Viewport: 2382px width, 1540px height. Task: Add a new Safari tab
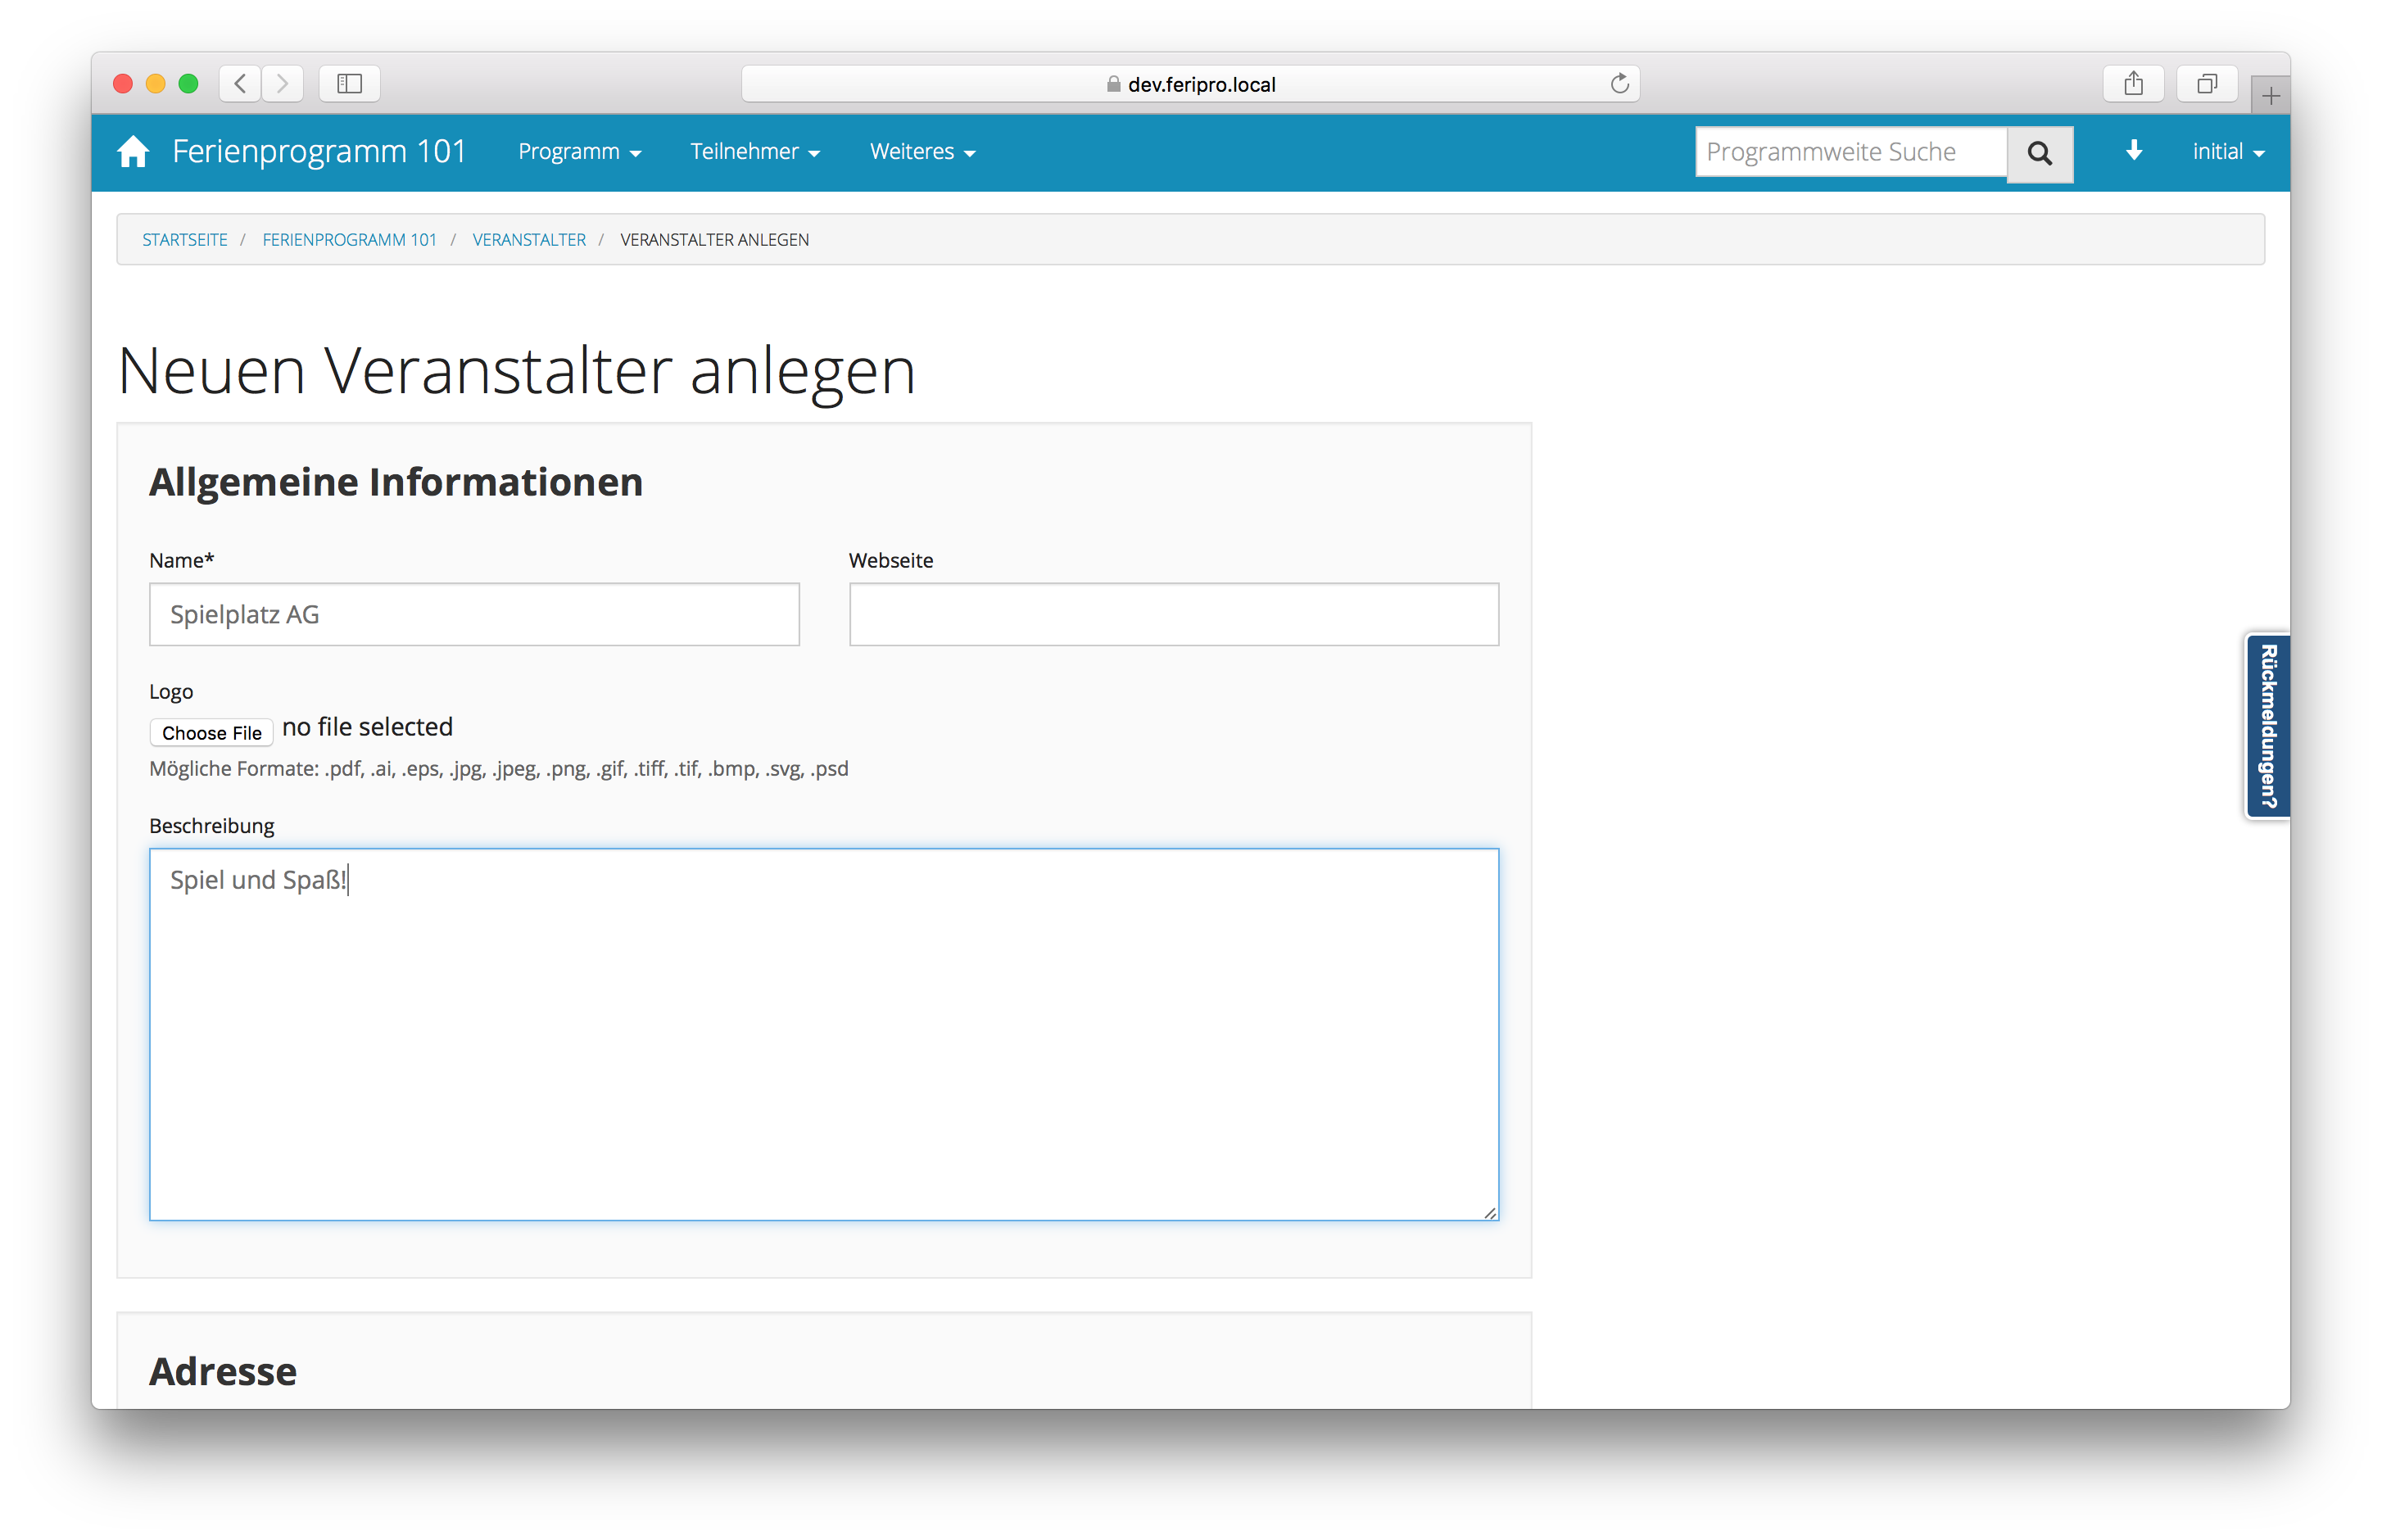[x=2270, y=96]
